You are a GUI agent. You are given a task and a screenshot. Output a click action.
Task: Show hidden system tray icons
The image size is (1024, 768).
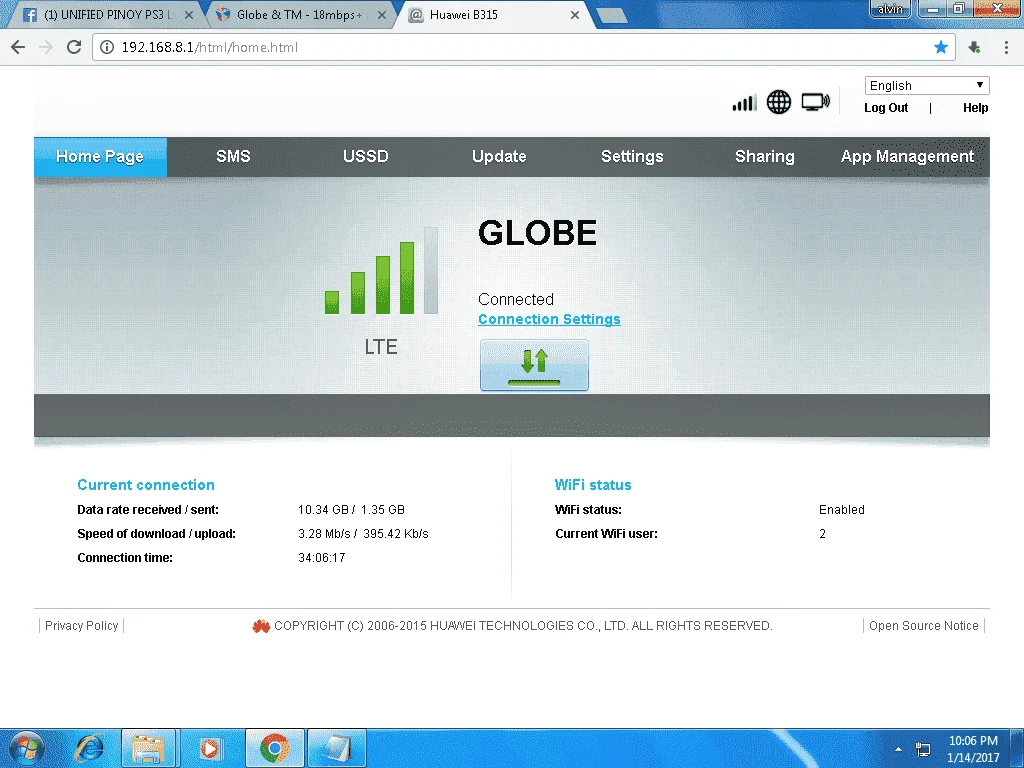(899, 749)
